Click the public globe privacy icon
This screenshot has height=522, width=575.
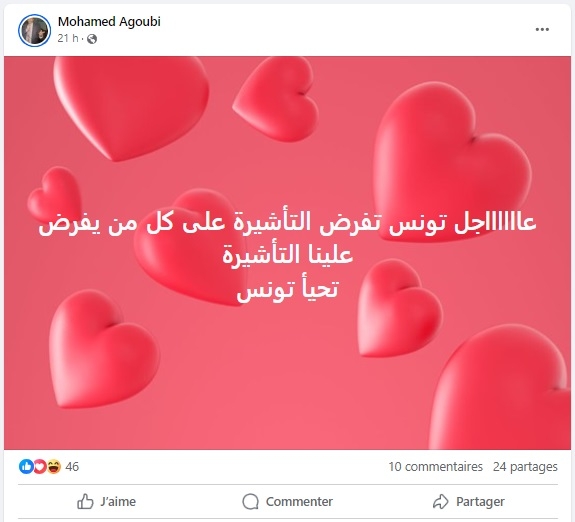[92, 39]
